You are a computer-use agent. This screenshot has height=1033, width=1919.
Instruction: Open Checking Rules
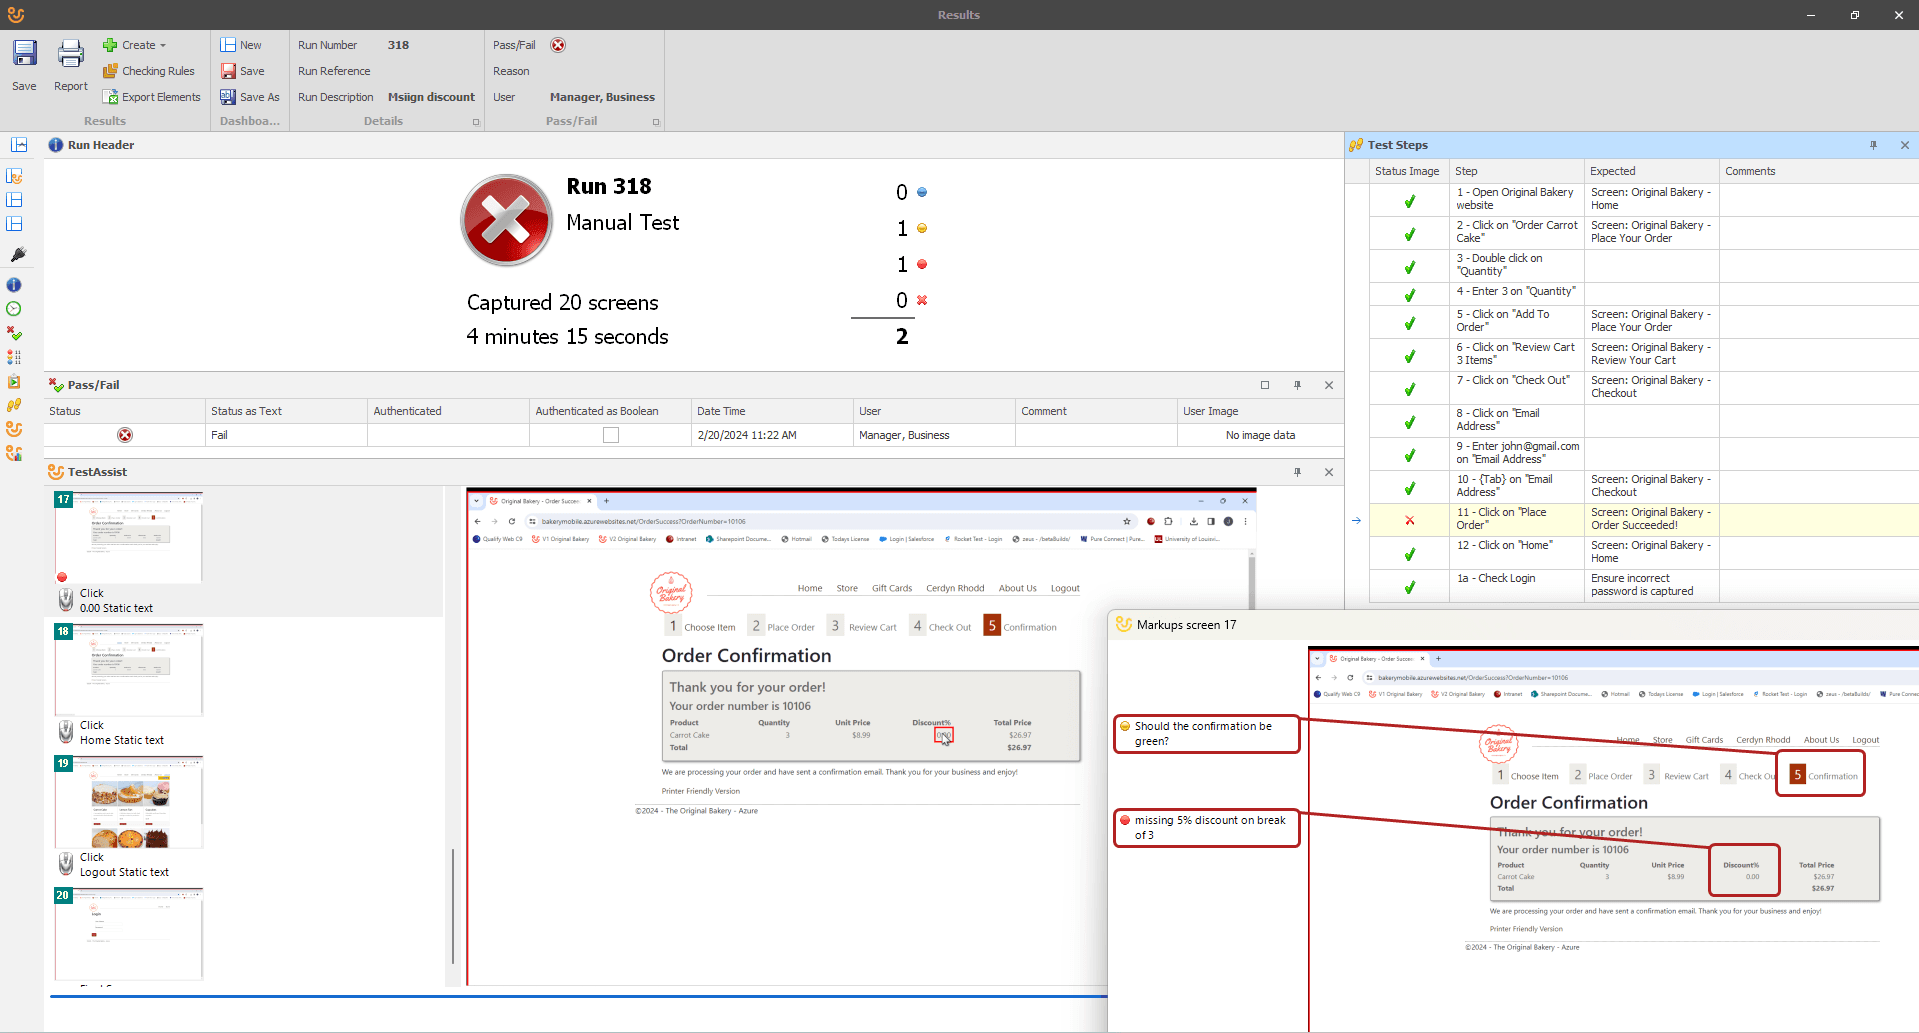(x=150, y=70)
